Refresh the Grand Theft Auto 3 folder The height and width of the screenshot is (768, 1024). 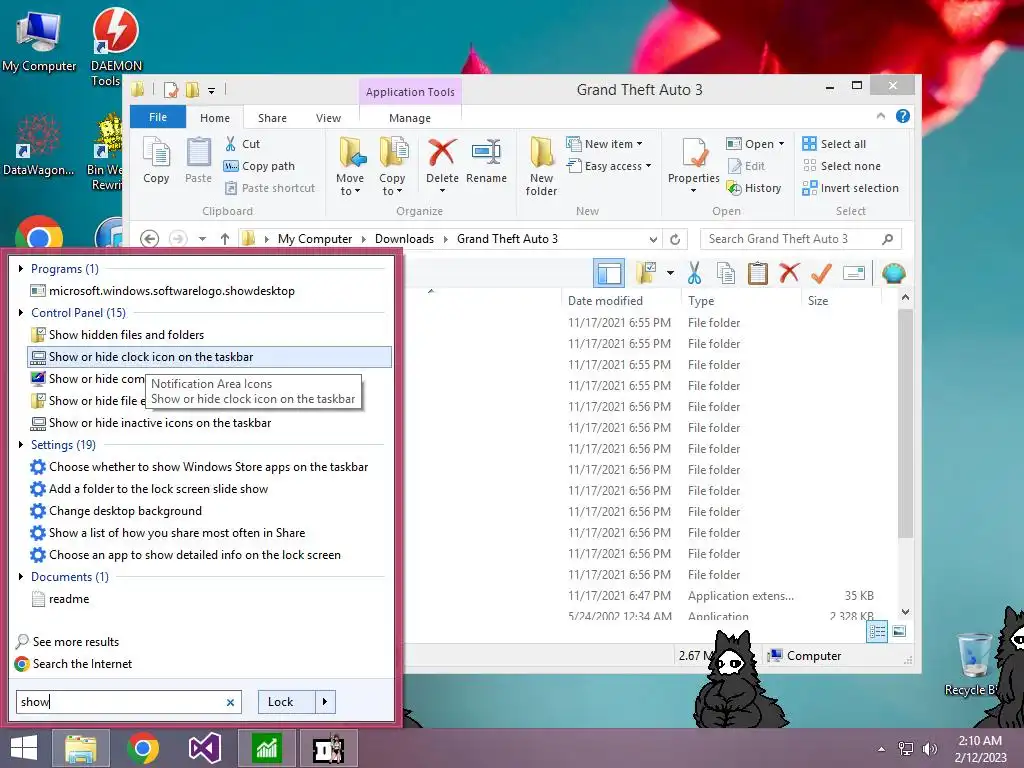click(675, 239)
